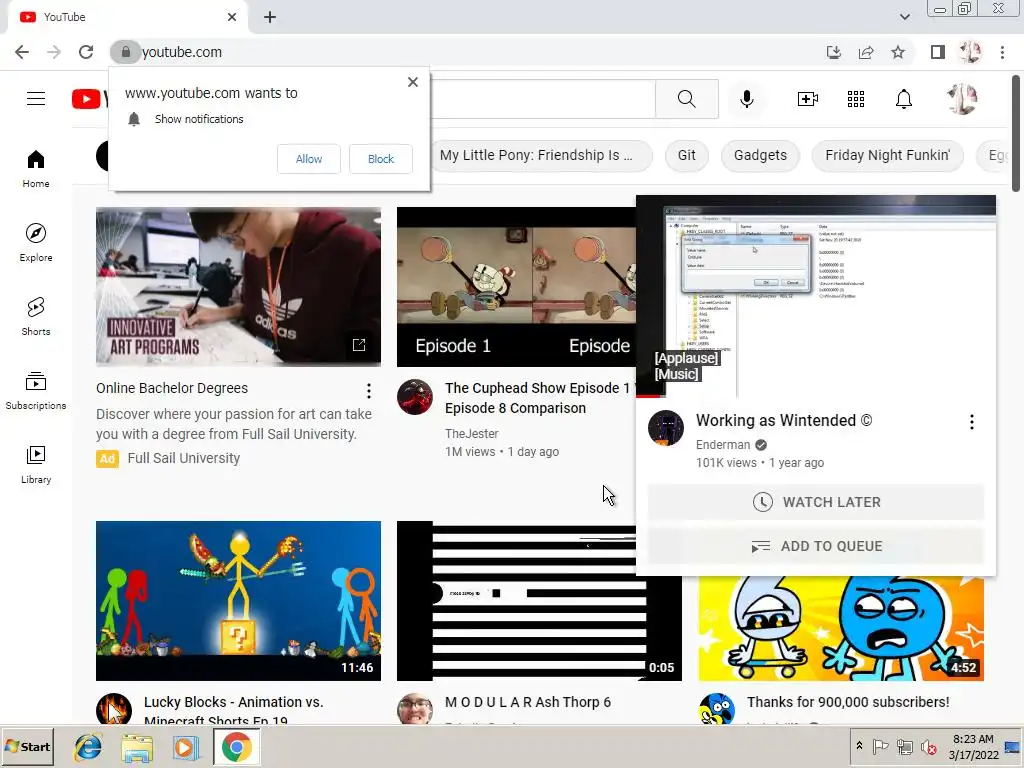Open options for Online Bachelor Degrees ad
Viewport: 1024px width, 768px height.
[369, 391]
